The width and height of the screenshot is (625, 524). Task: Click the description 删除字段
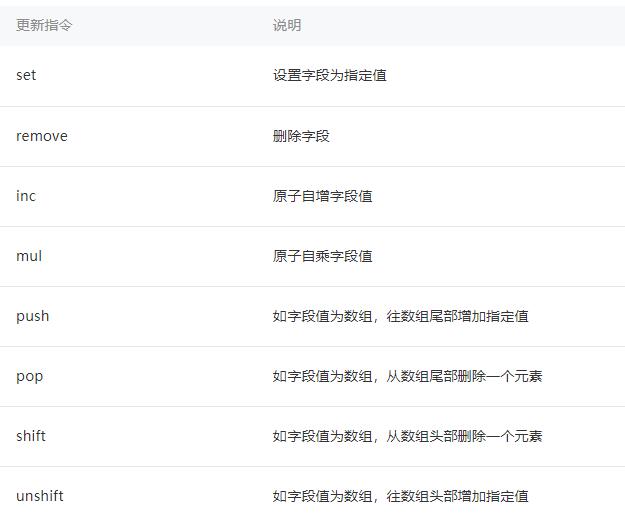[301, 136]
